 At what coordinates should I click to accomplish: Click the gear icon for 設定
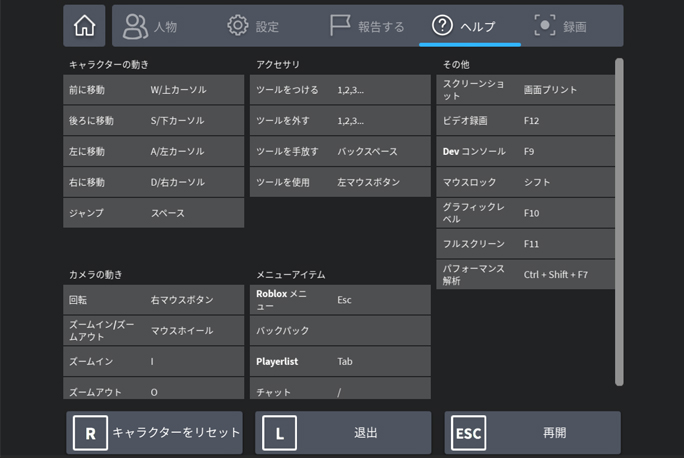[x=237, y=26]
